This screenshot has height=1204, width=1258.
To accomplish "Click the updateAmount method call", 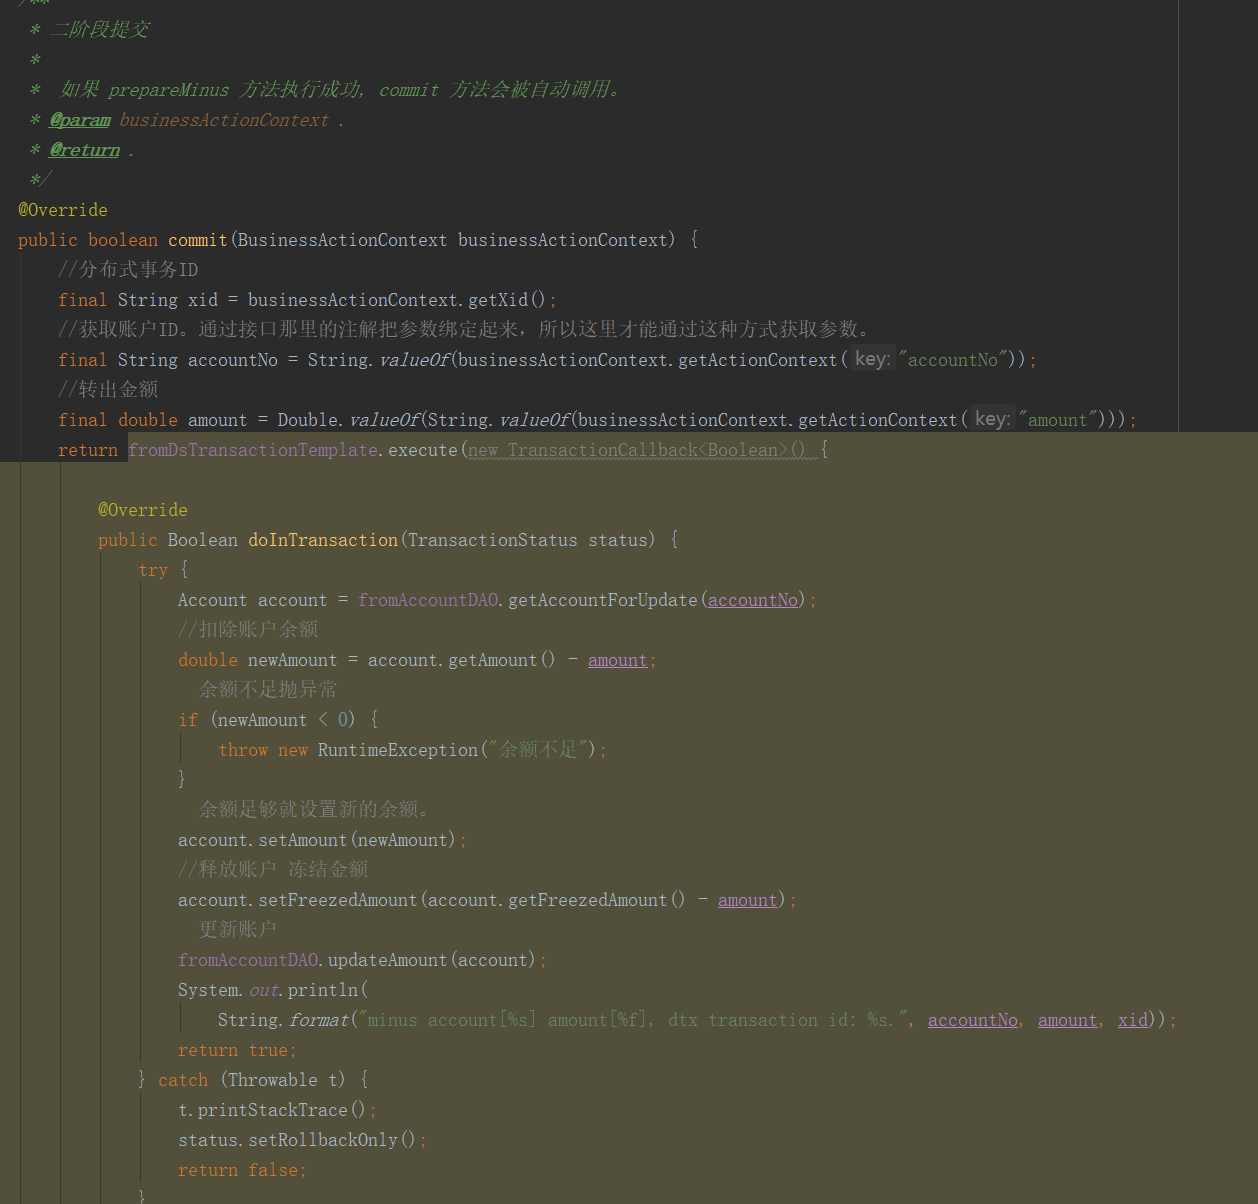I will 388,960.
